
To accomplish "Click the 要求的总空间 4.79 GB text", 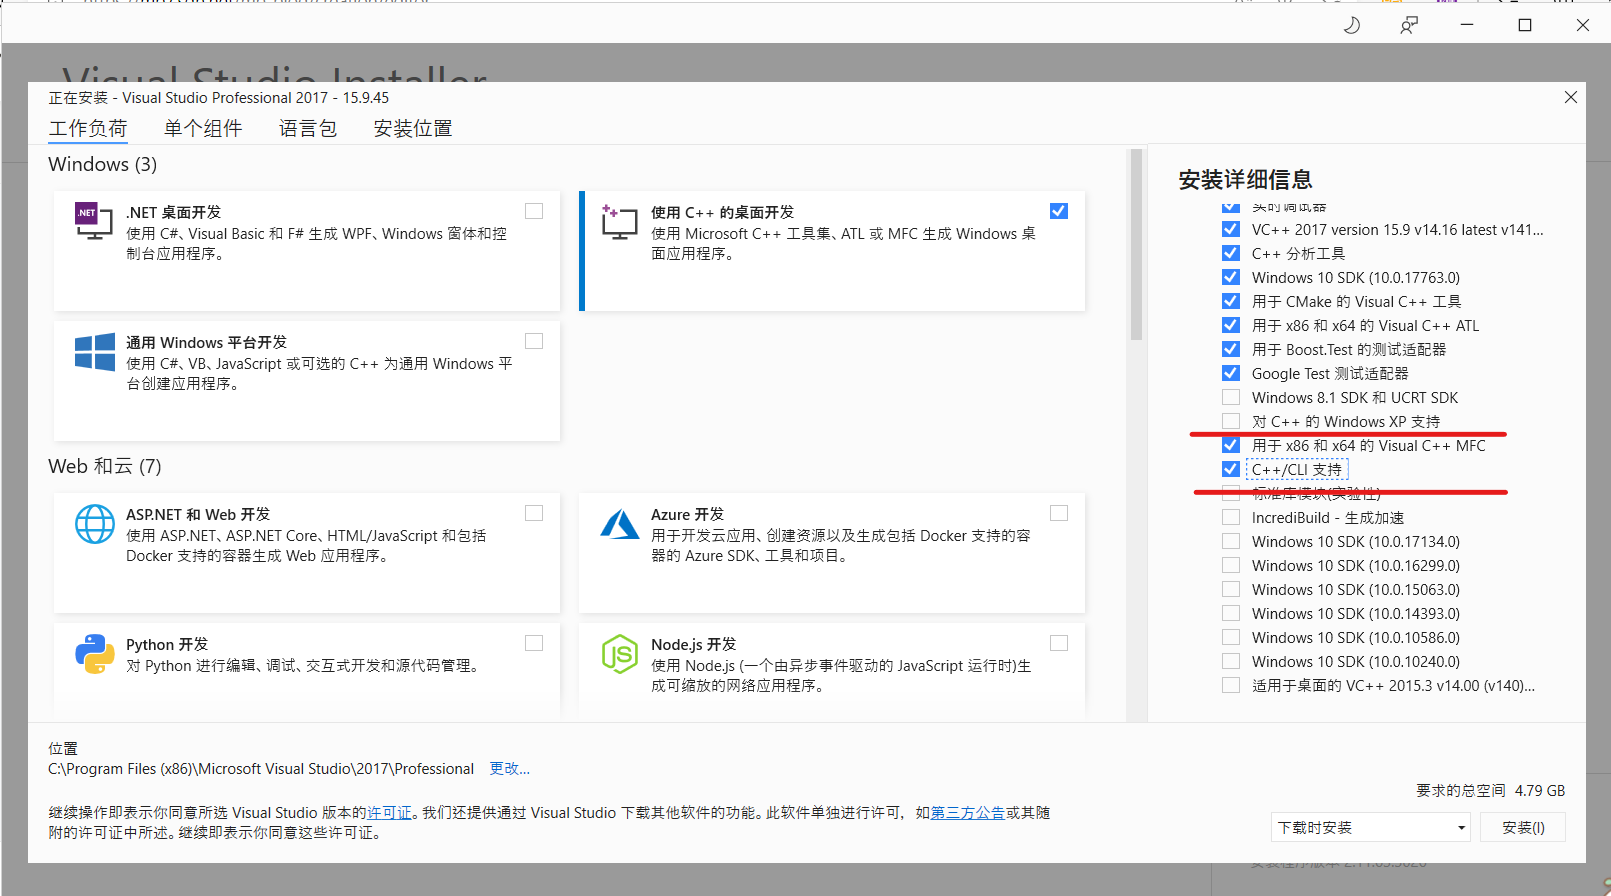I will point(1490,790).
